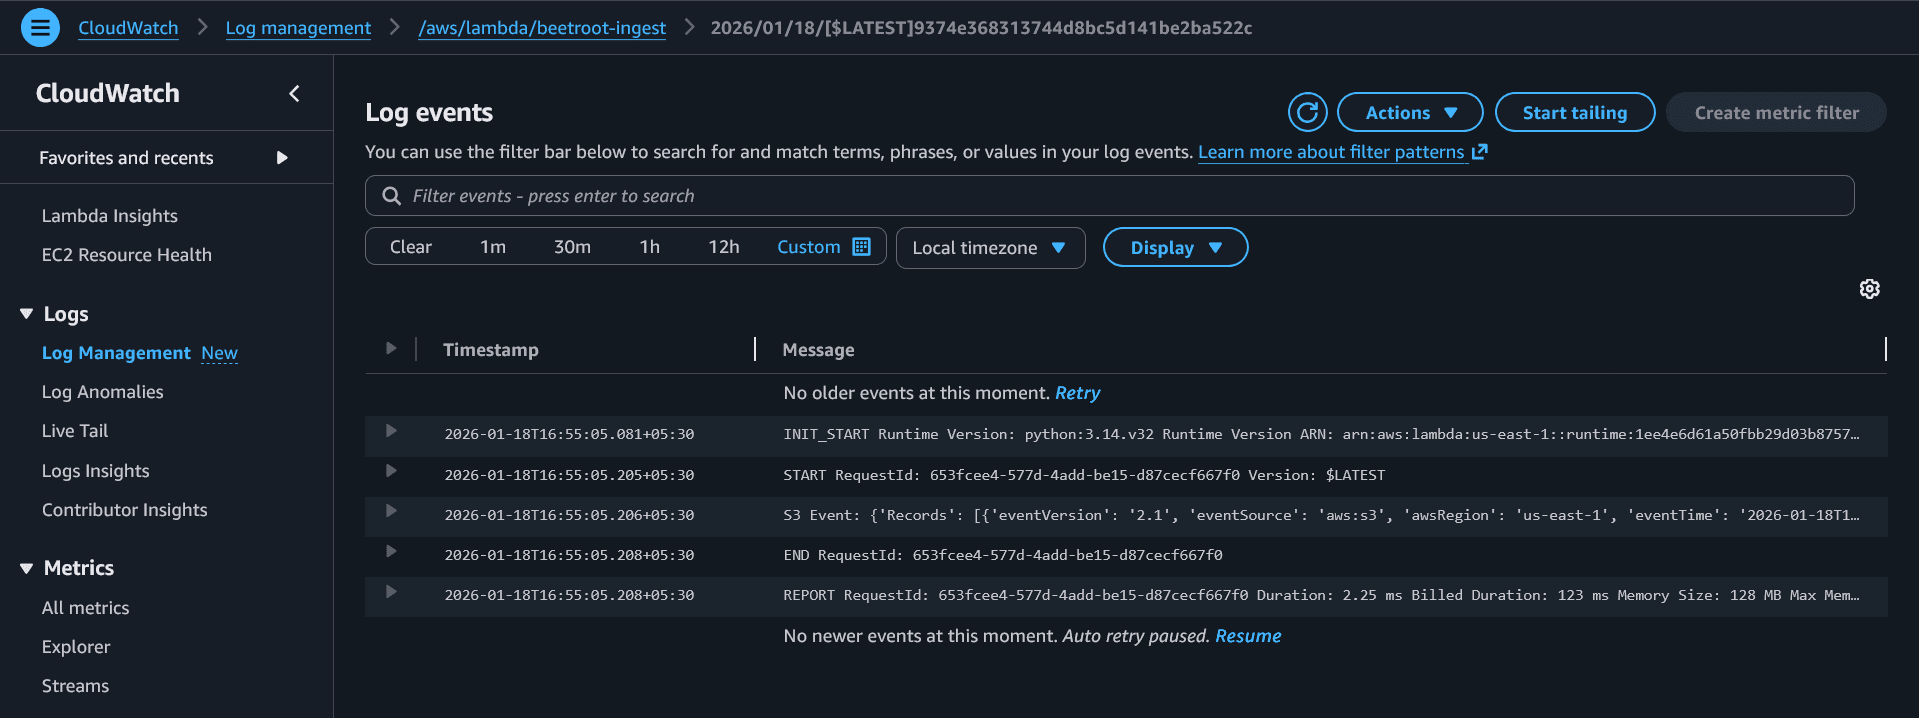Click Create metric filter button
1920x718 pixels.
pos(1776,112)
